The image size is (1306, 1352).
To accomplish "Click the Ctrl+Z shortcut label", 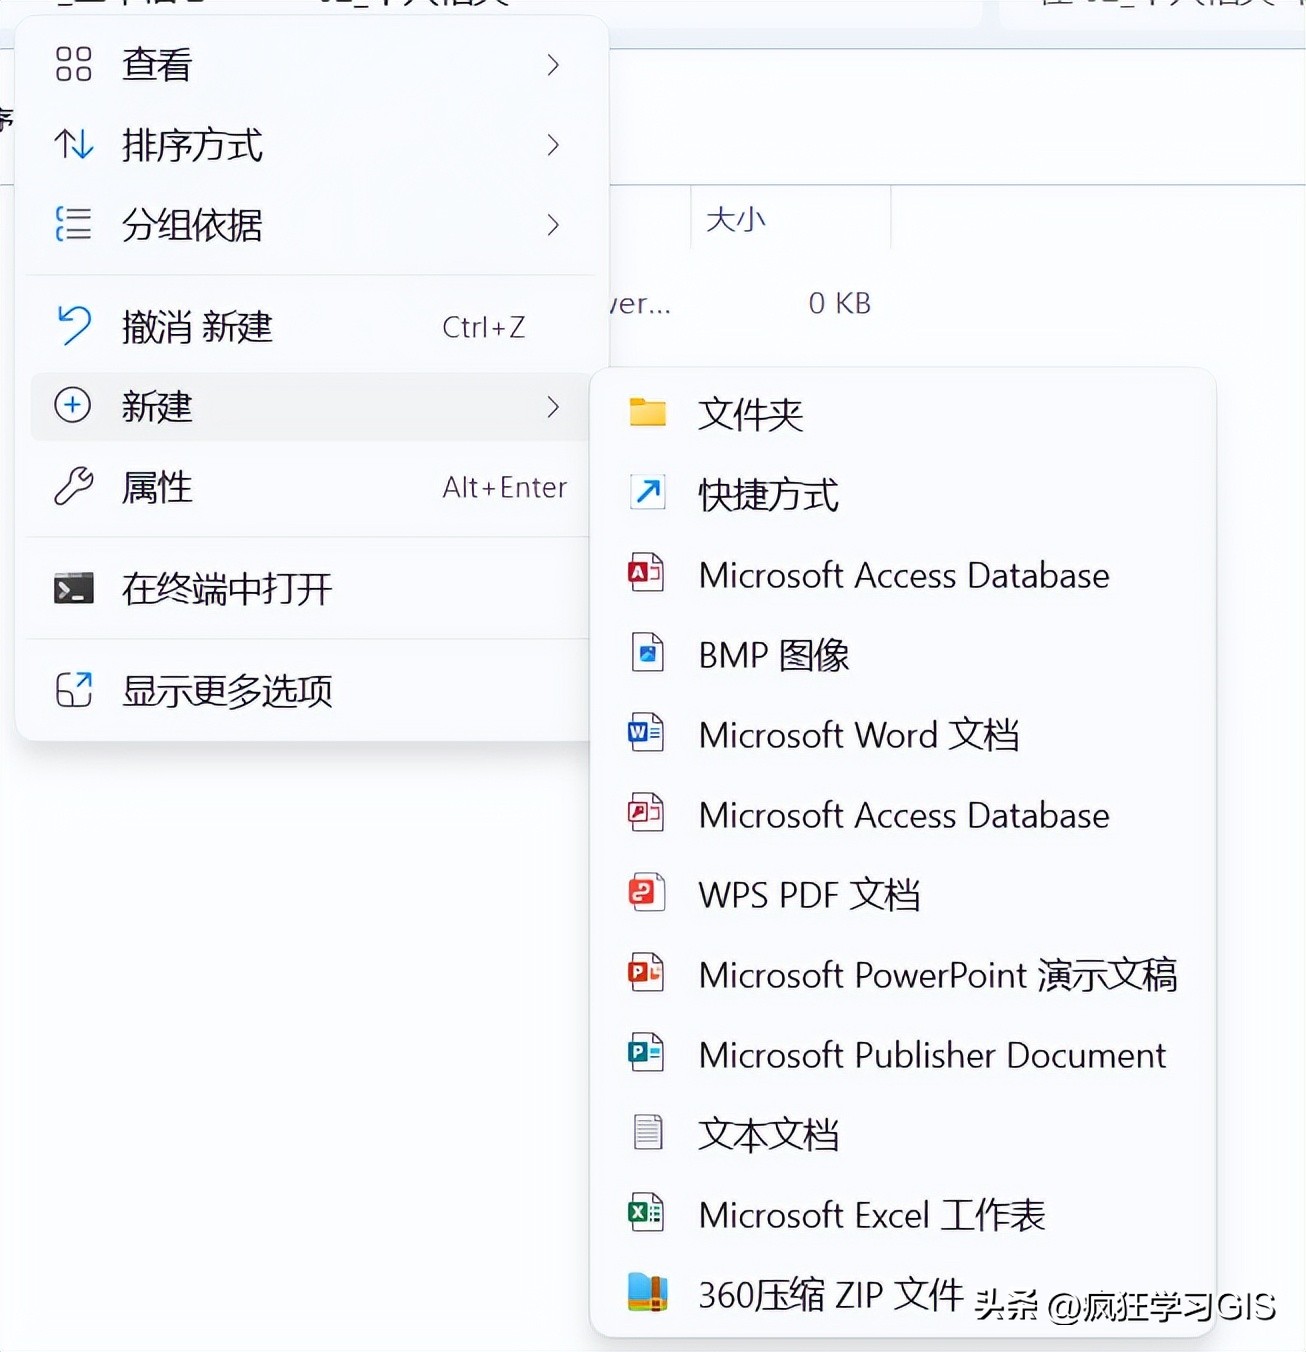I will (483, 327).
